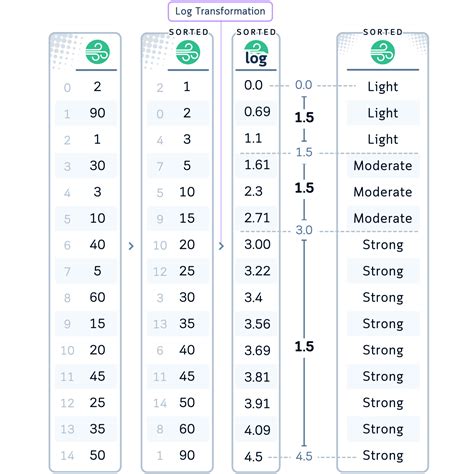Viewport: 474px width, 474px height.
Task: Select sorted value 25 with index 12
Action: click(178, 271)
